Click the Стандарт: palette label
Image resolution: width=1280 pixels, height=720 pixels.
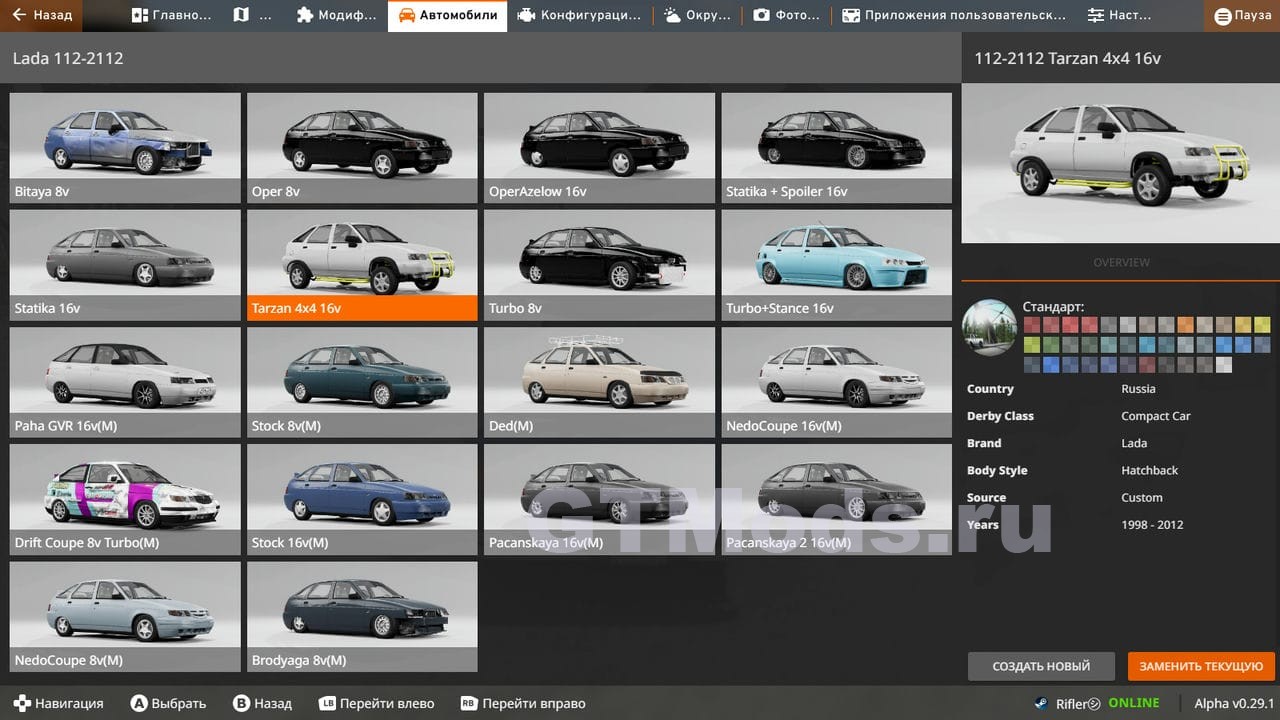coord(1053,307)
